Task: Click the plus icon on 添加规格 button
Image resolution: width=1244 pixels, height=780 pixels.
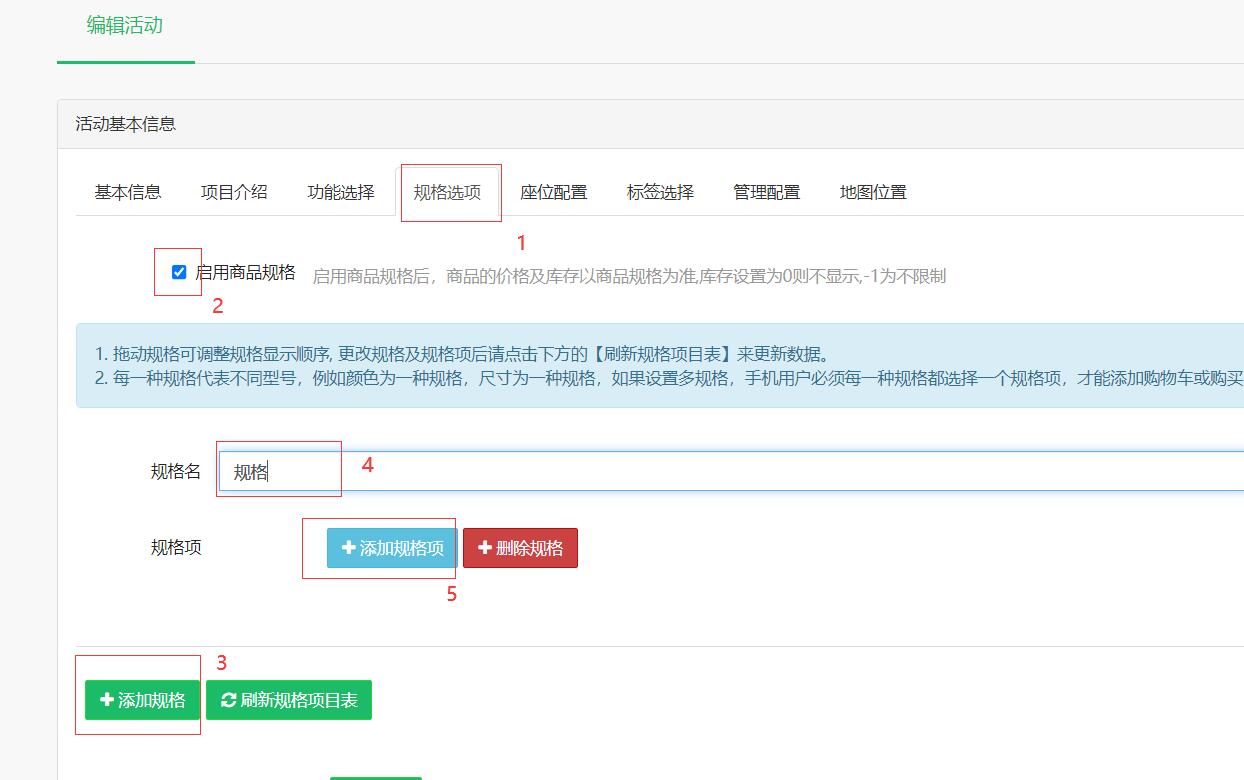Action: pos(106,700)
